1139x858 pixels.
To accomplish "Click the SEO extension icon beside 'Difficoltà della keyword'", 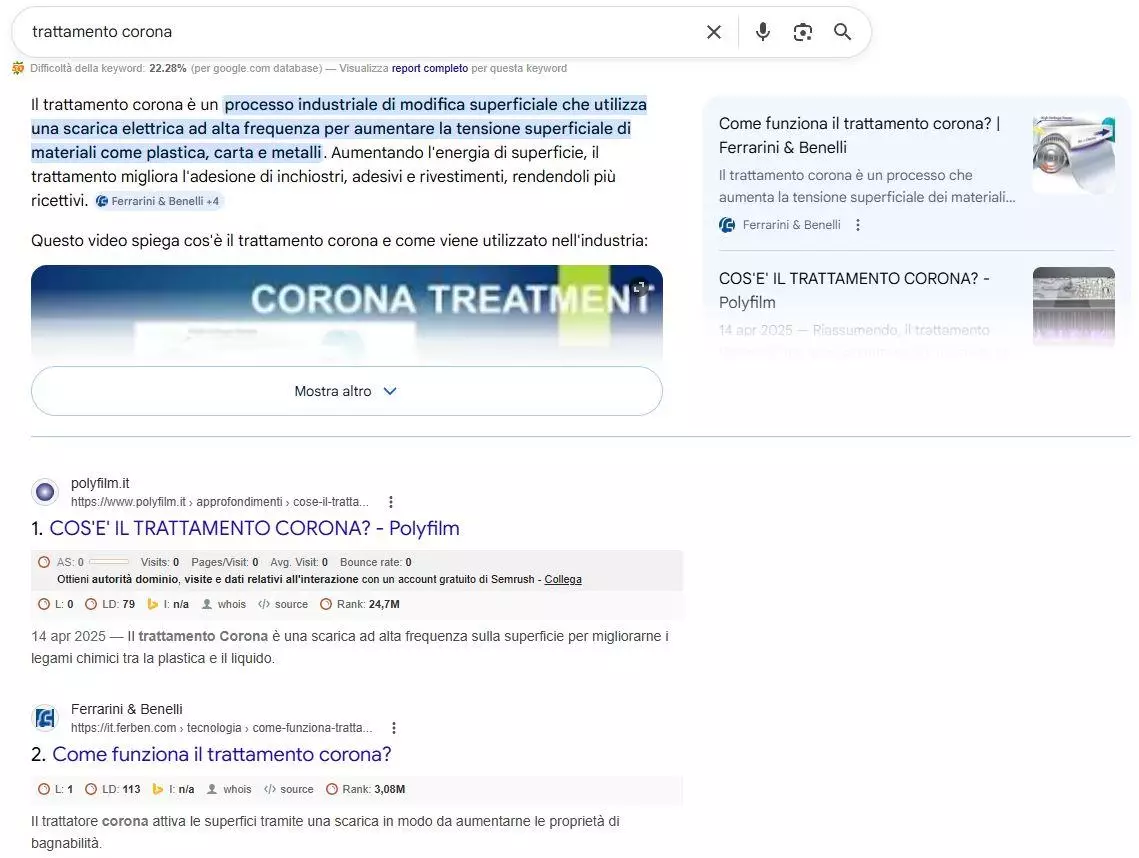I will (x=18, y=68).
